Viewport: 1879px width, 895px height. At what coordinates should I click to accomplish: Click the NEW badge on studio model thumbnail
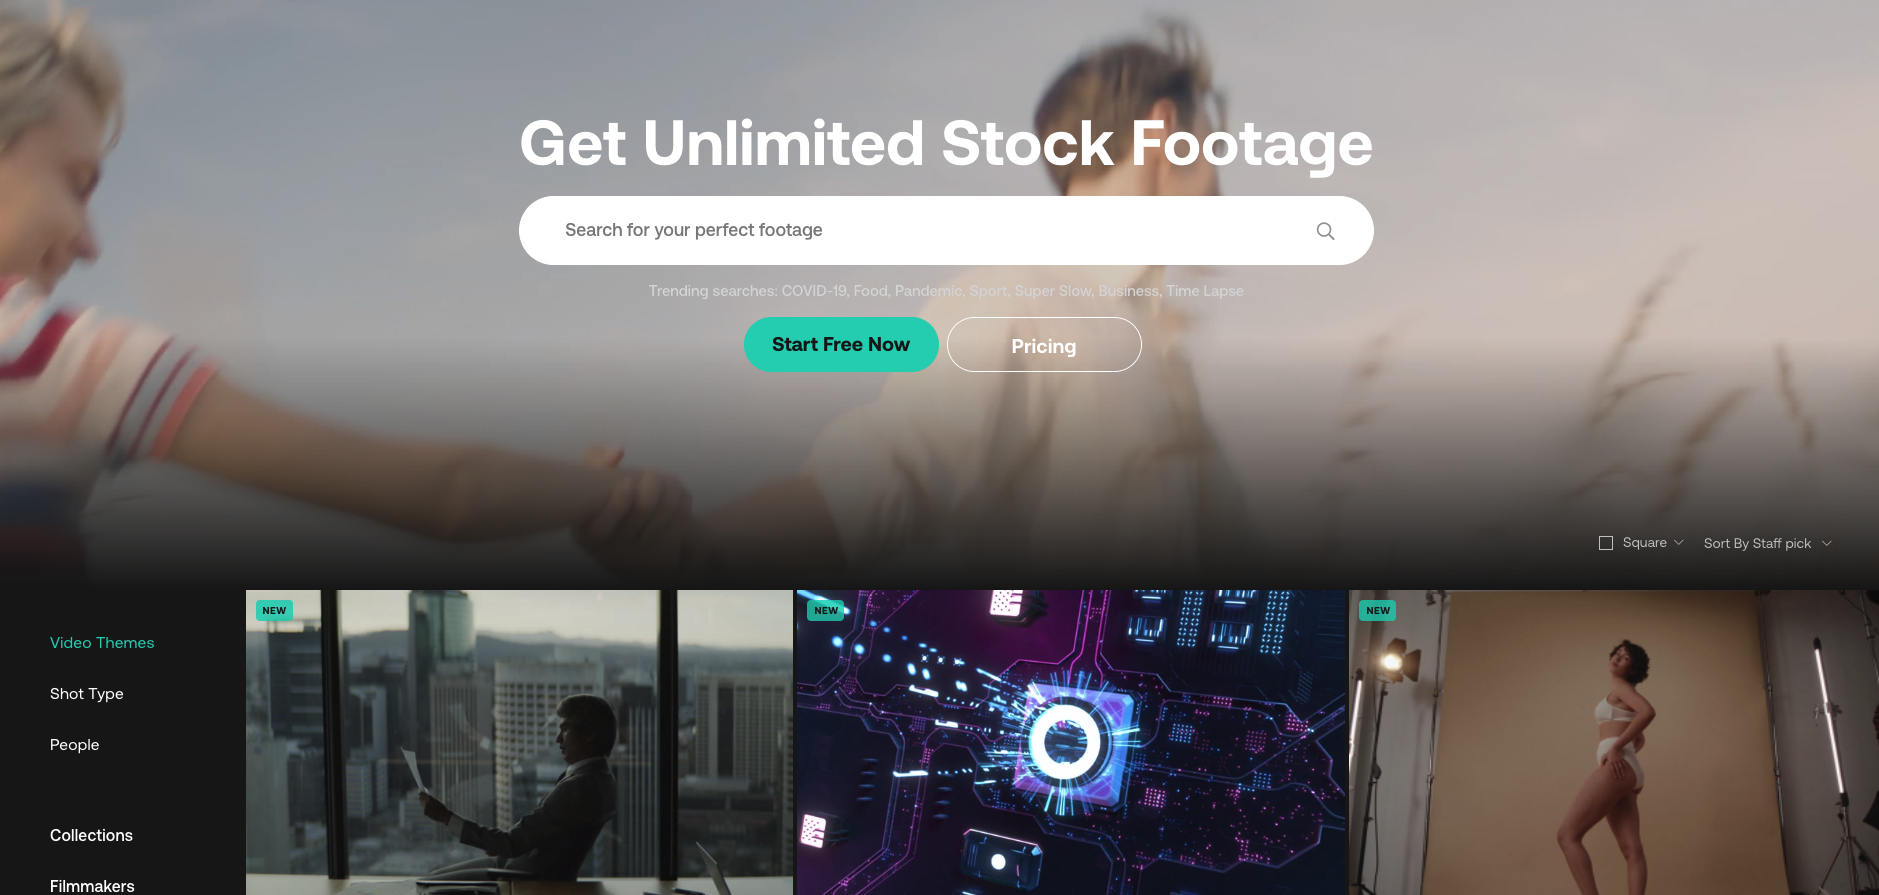coord(1378,610)
